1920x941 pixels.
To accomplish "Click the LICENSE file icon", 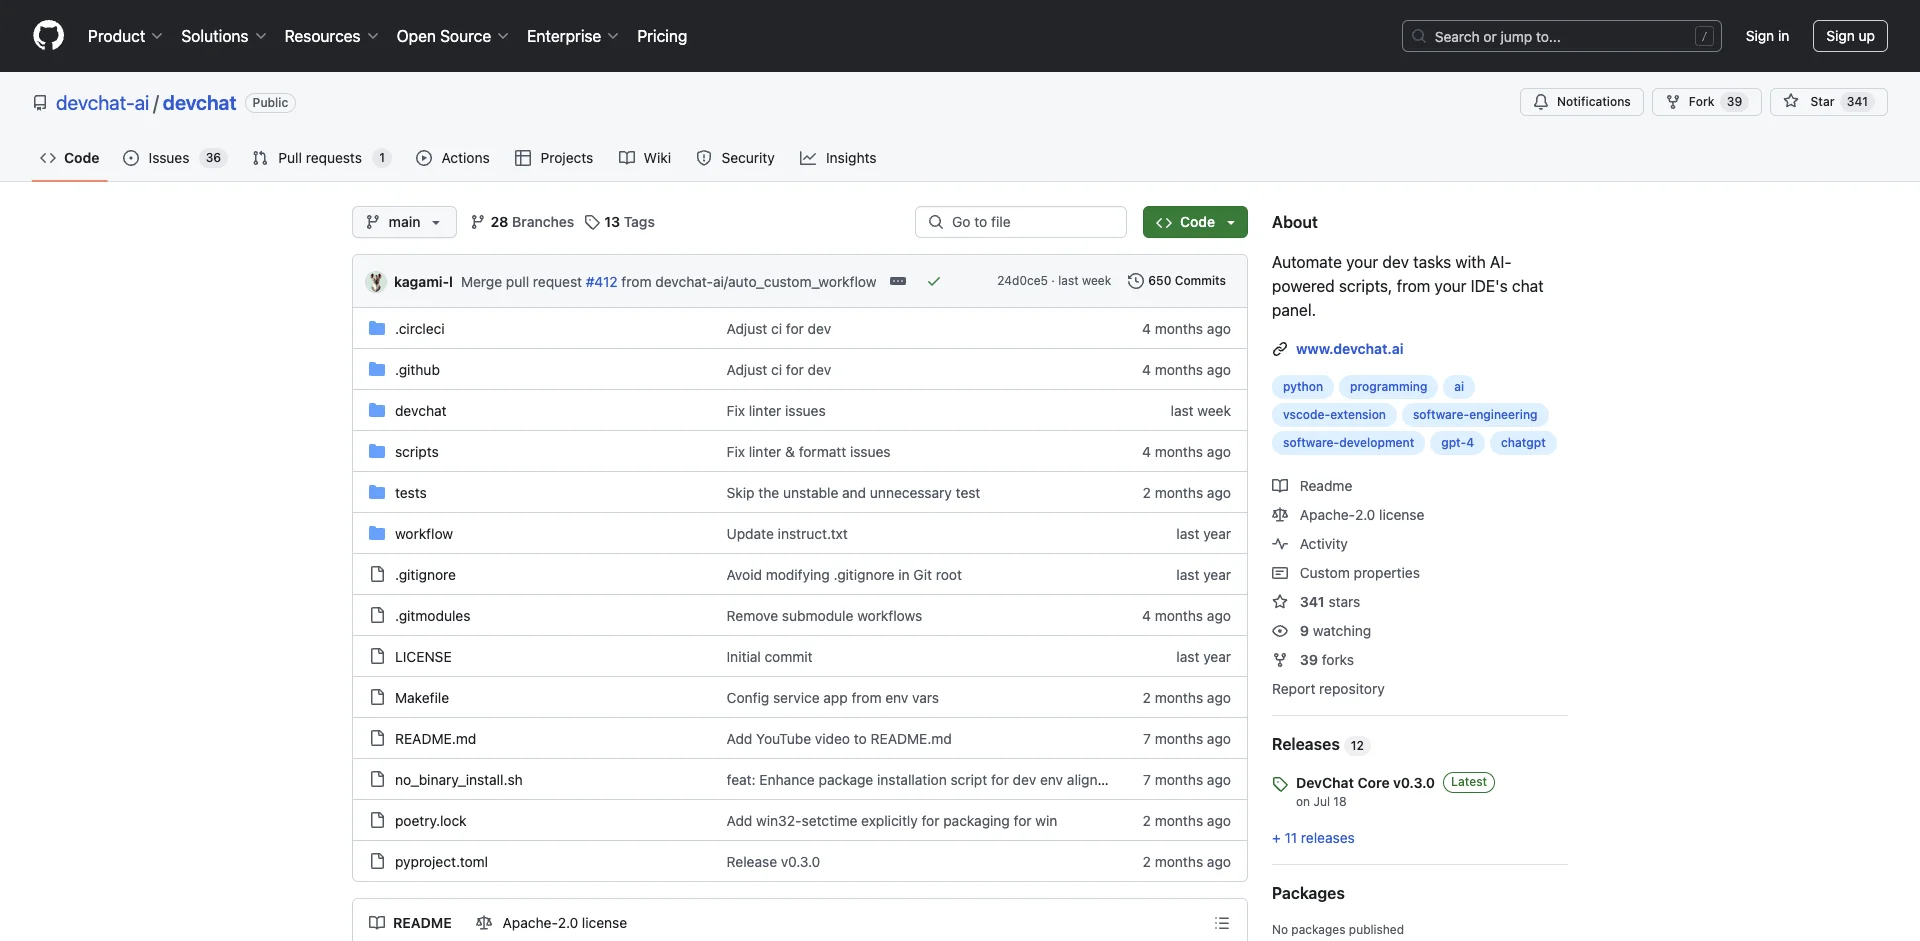I will point(377,657).
